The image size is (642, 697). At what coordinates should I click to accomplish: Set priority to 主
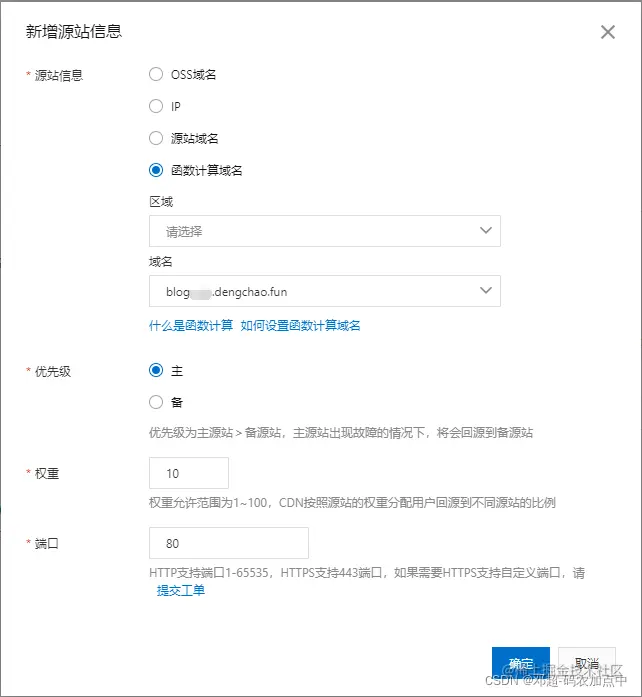coord(156,370)
